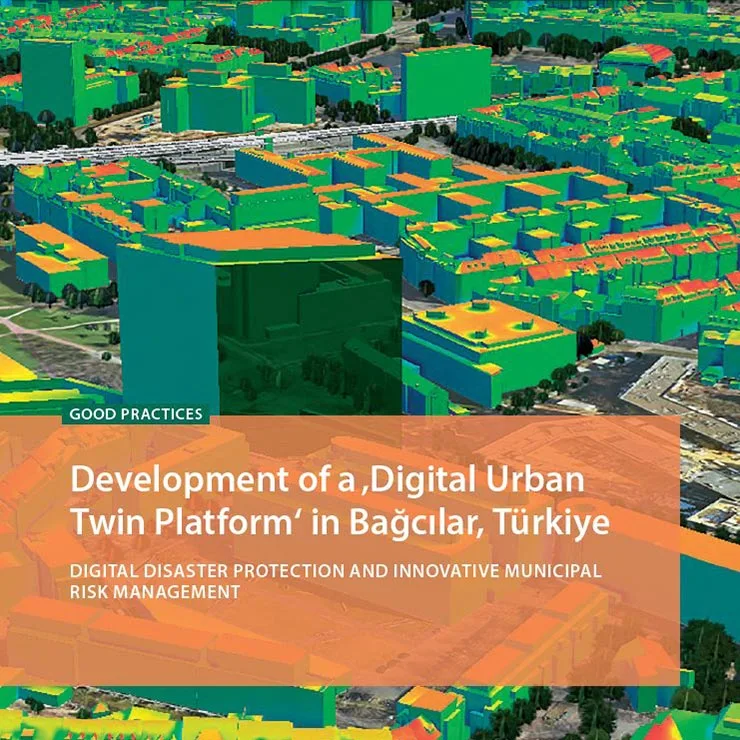
Task: Click the teal facade of the central tower
Action: 168,330
